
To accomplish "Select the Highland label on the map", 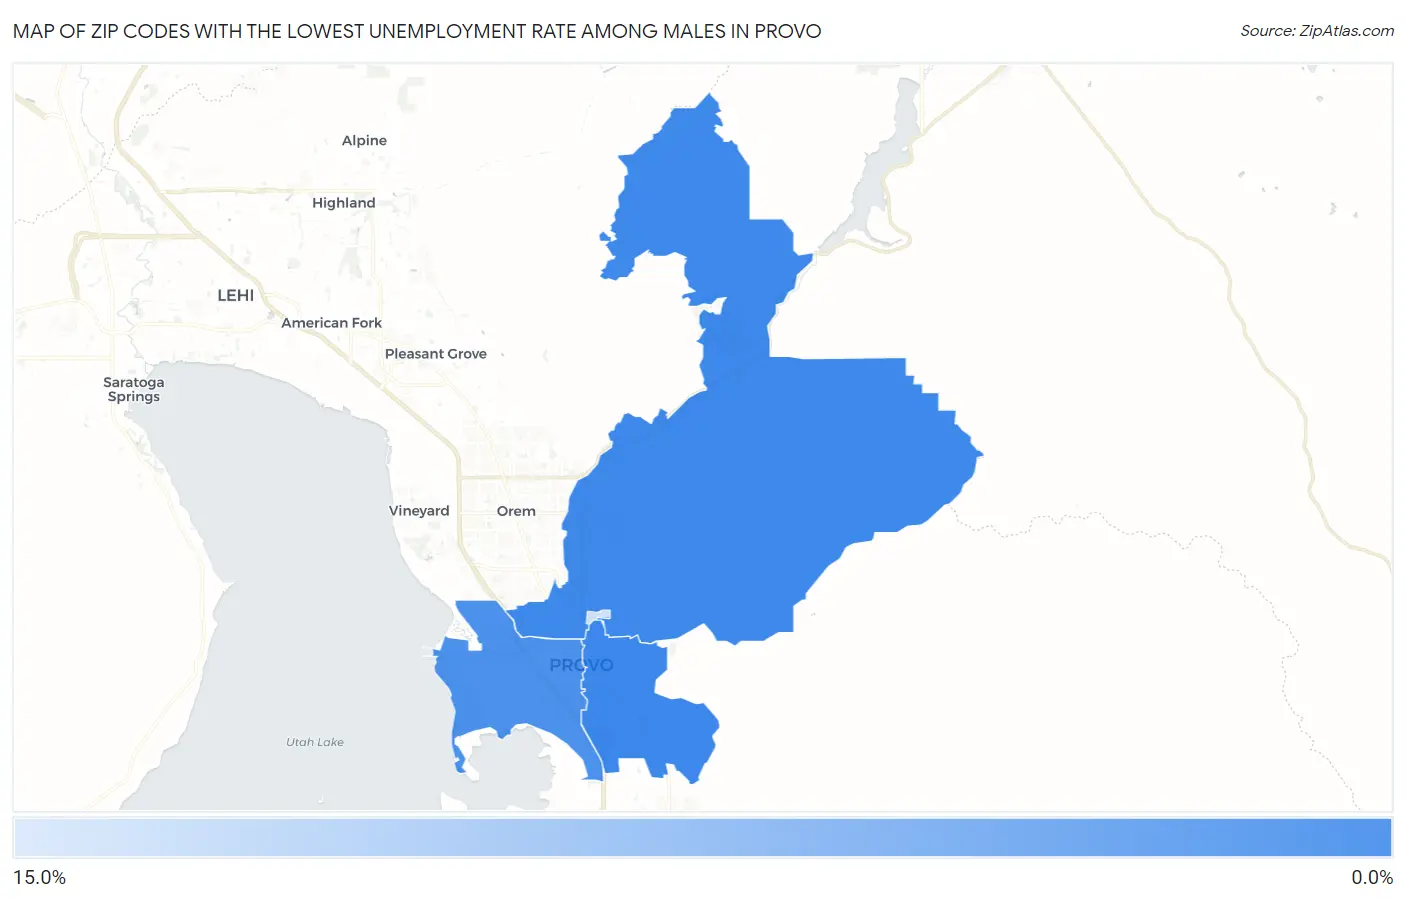I will click(344, 203).
